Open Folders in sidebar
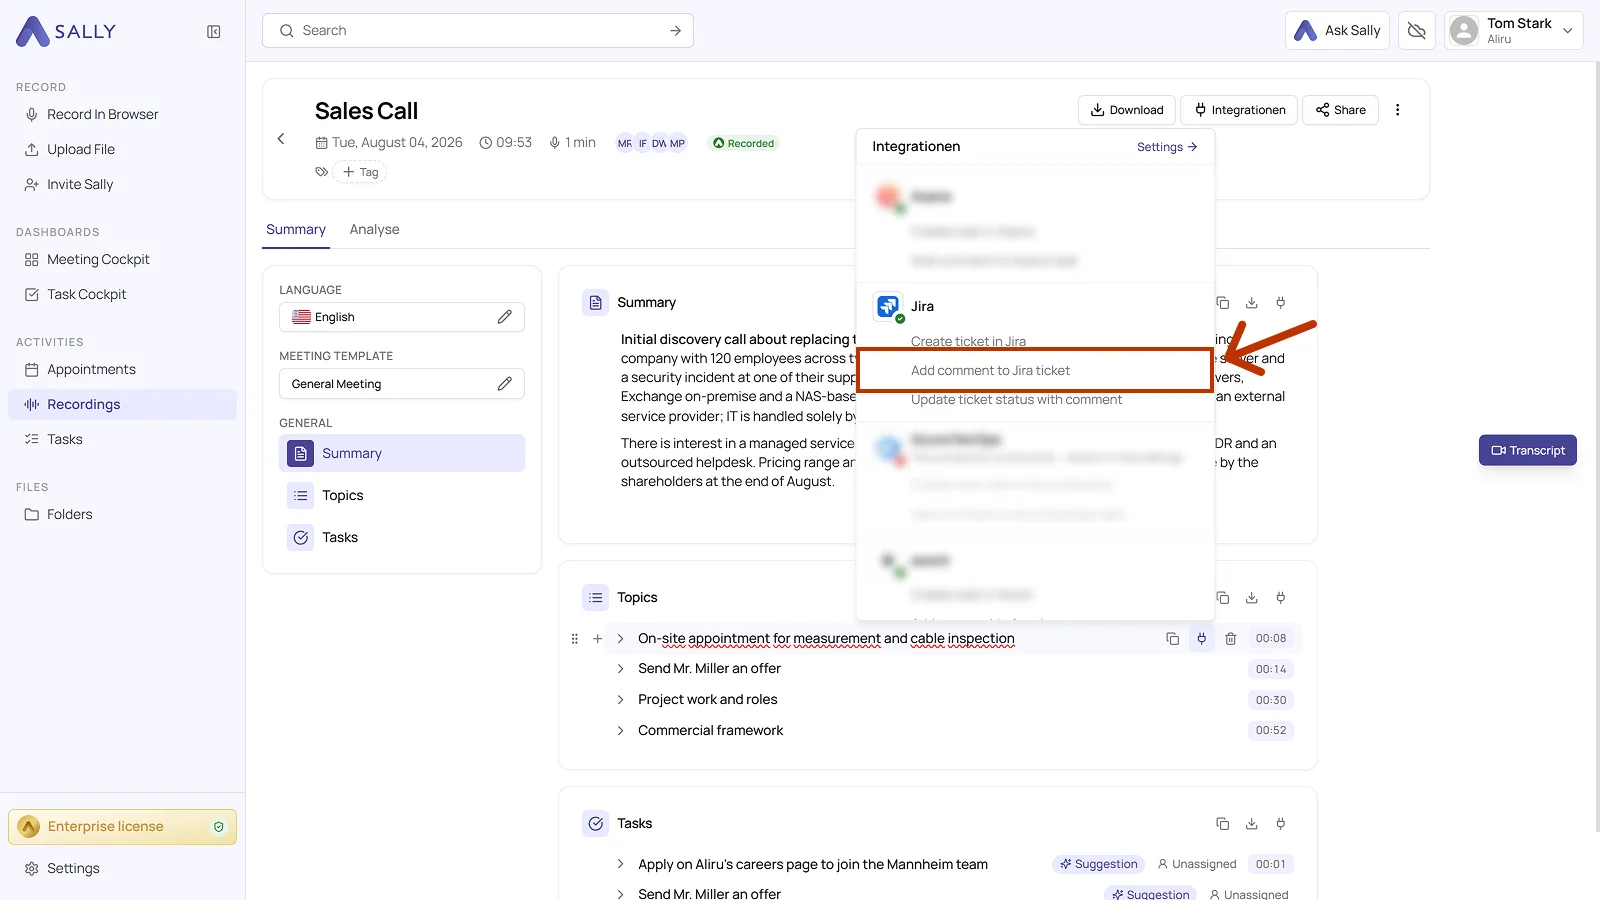This screenshot has height=900, width=1600. [69, 515]
